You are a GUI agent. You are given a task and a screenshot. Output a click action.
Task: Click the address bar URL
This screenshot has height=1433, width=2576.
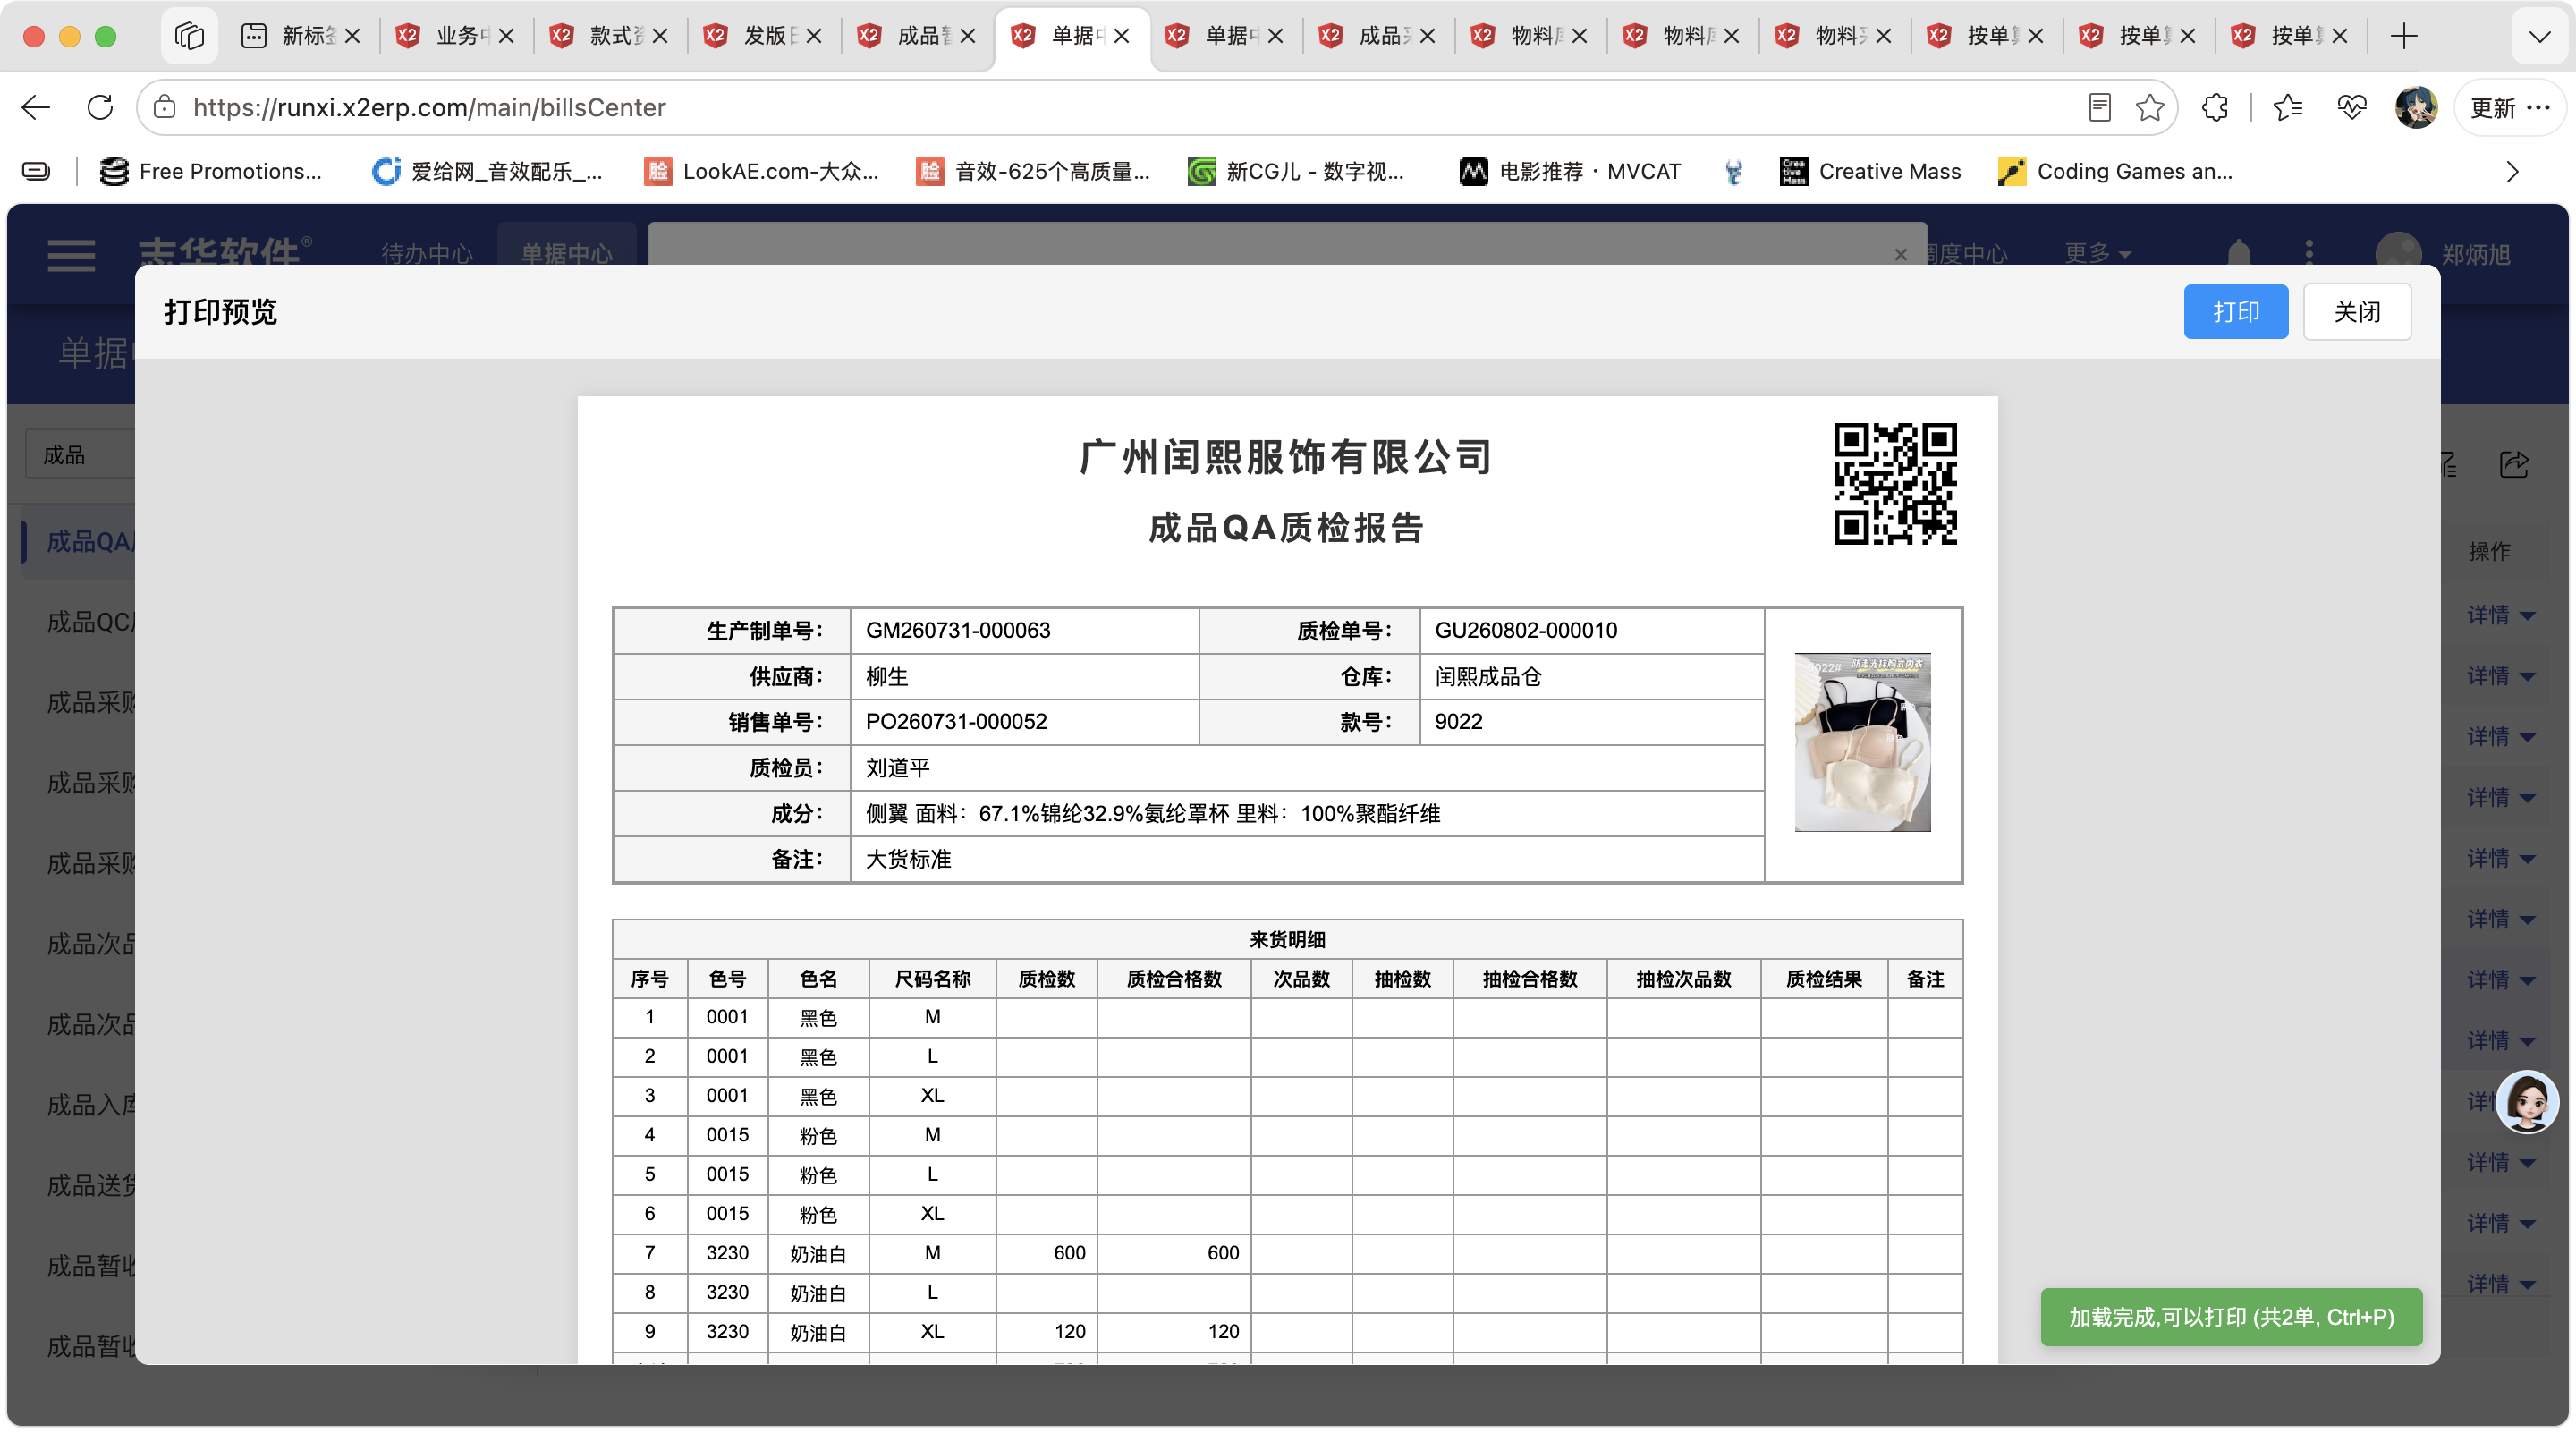pos(429,107)
